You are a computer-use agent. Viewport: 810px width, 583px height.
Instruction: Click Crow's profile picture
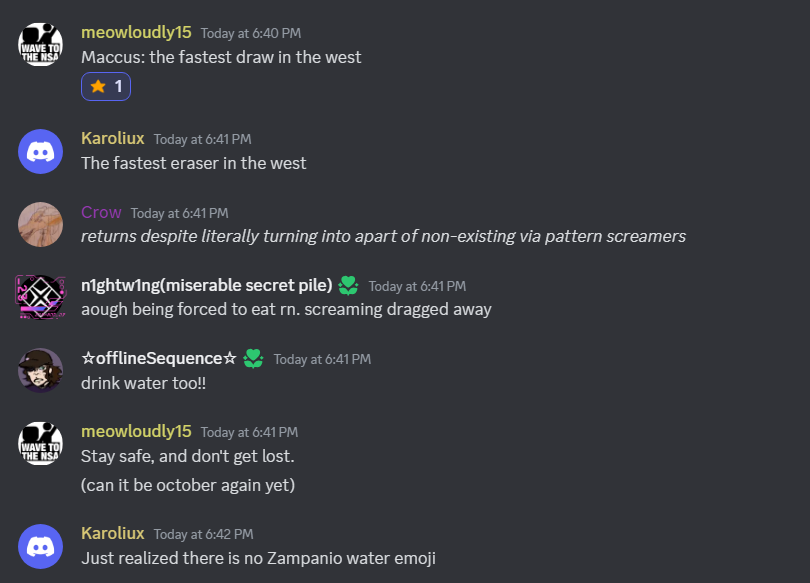41,224
